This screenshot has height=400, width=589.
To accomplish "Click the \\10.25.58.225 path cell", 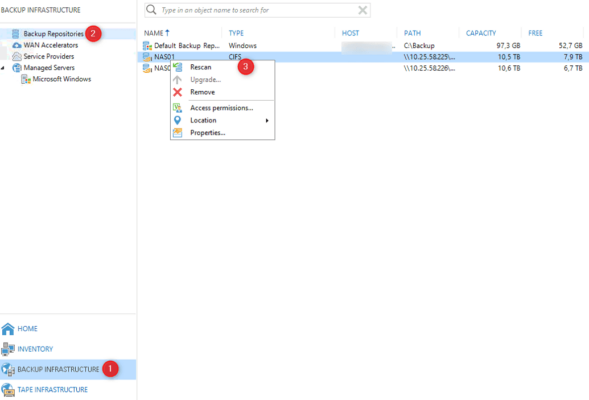I will (x=429, y=57).
